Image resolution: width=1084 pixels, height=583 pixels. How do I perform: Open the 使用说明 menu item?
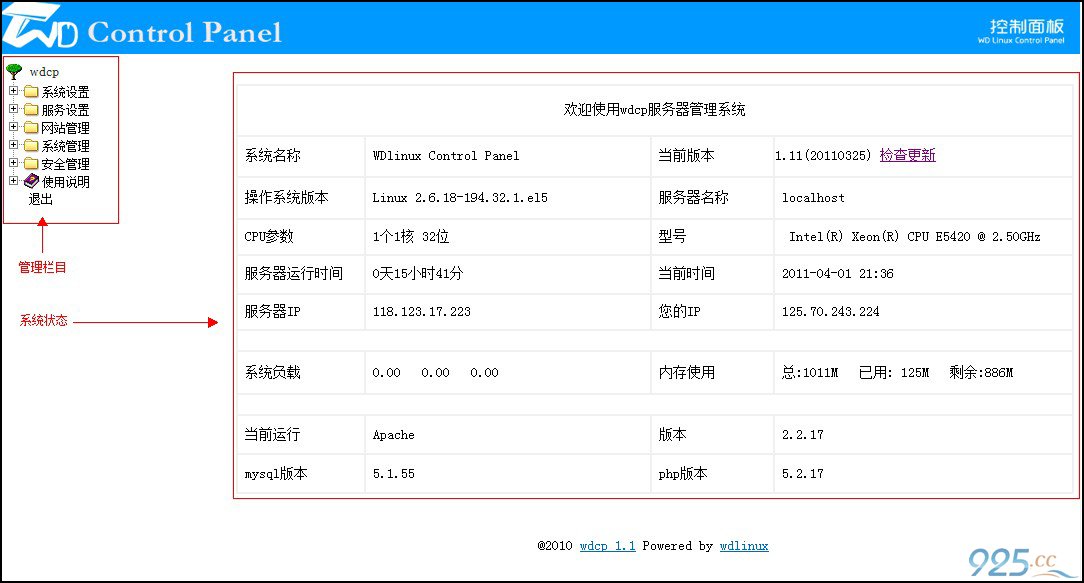pyautogui.click(x=65, y=182)
